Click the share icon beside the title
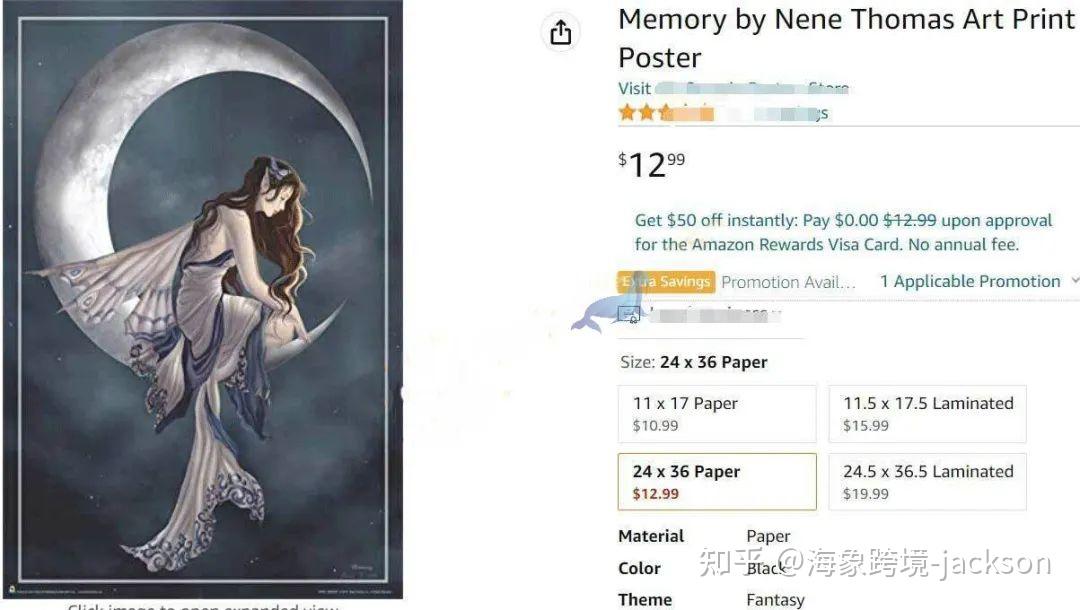 click(561, 32)
